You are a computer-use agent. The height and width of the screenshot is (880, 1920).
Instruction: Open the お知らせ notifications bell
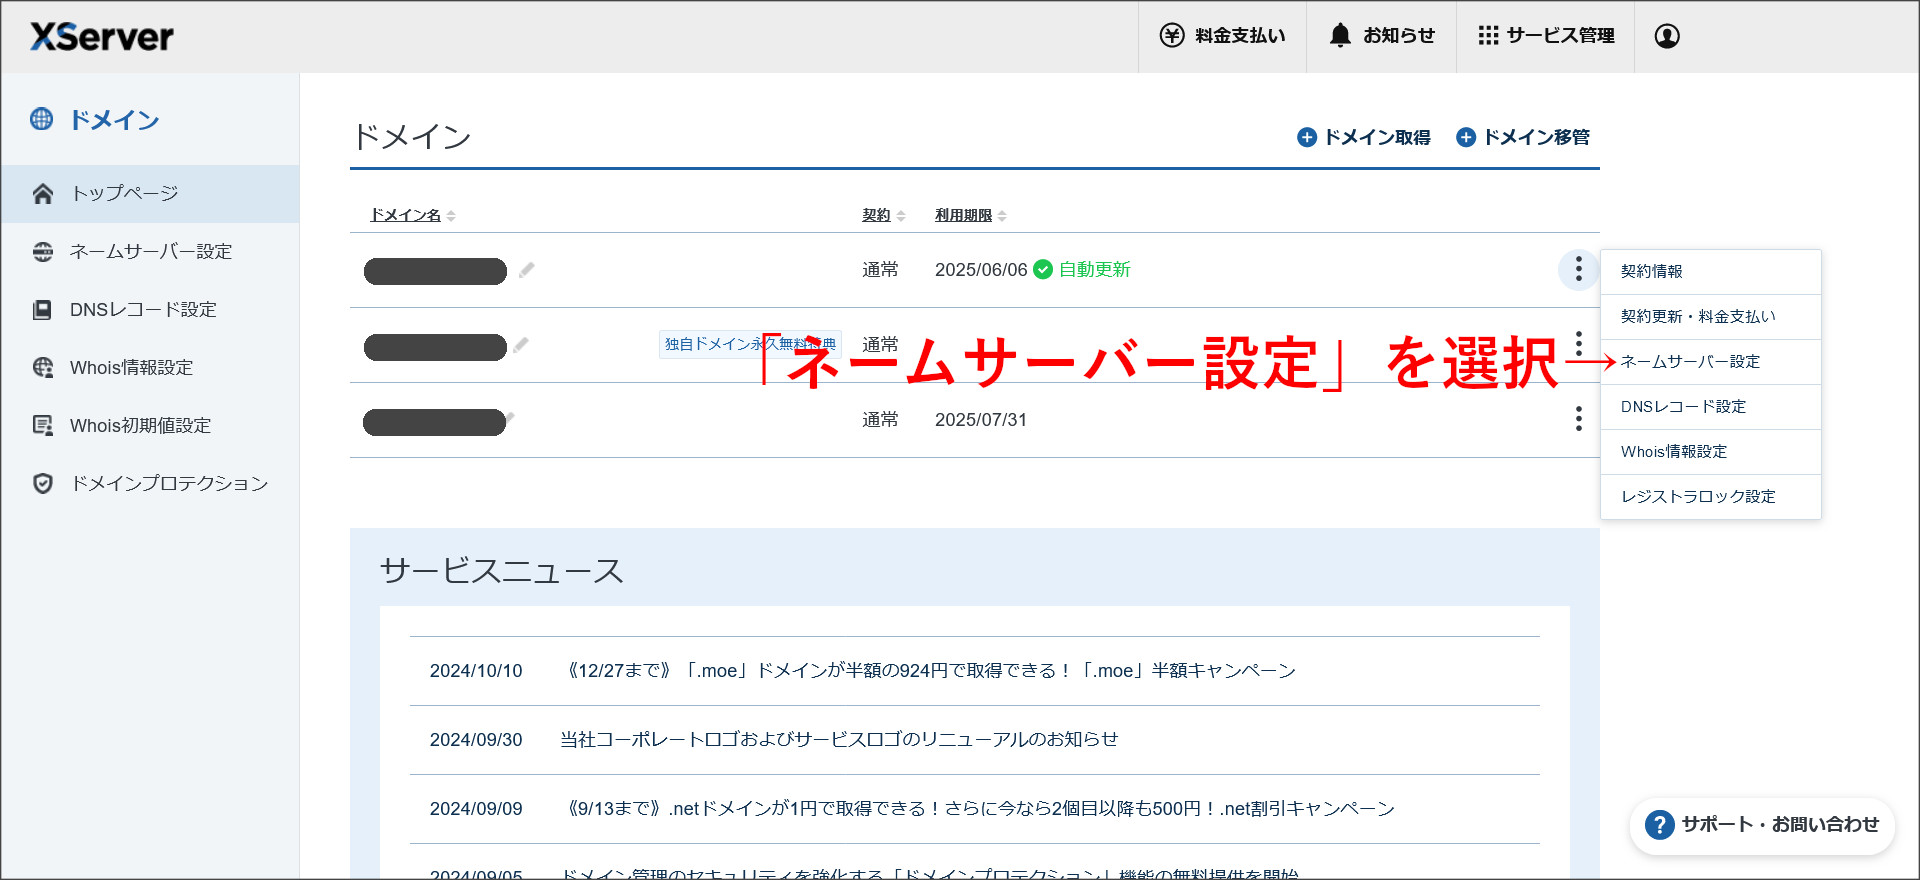coord(1381,36)
